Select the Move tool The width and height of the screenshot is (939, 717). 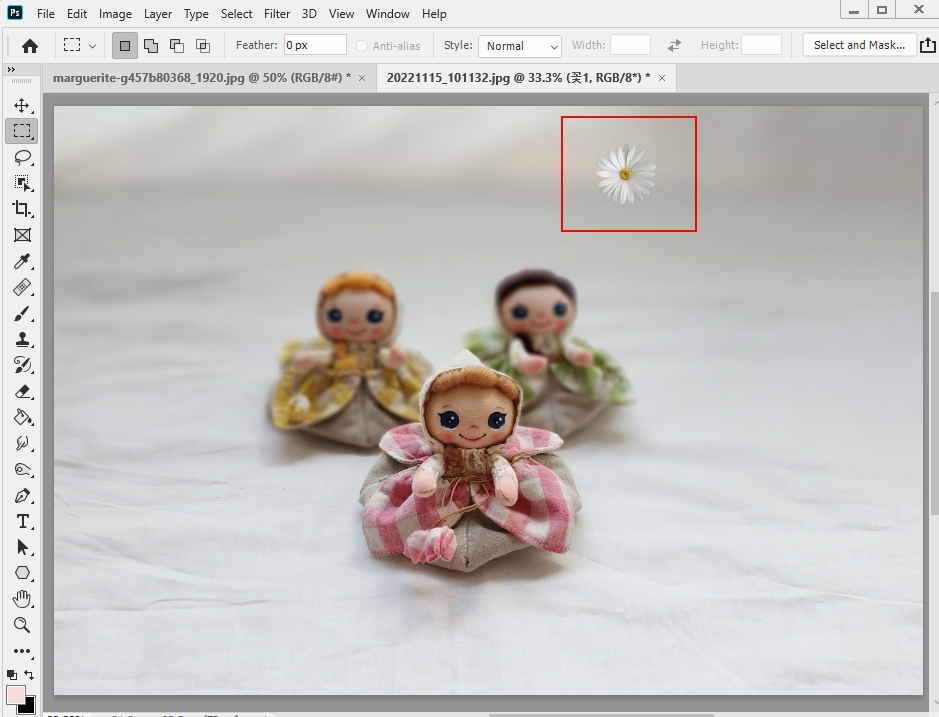pyautogui.click(x=22, y=105)
